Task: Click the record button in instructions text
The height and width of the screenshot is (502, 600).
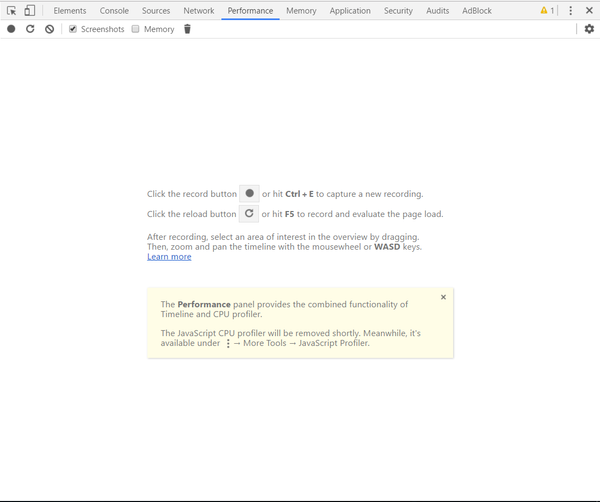Action: point(249,194)
